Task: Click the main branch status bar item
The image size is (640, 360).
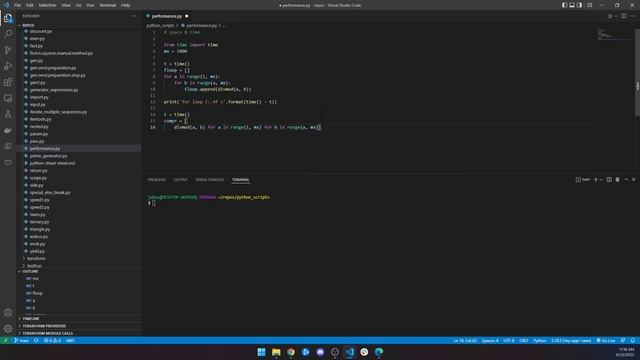Action: tap(21, 340)
